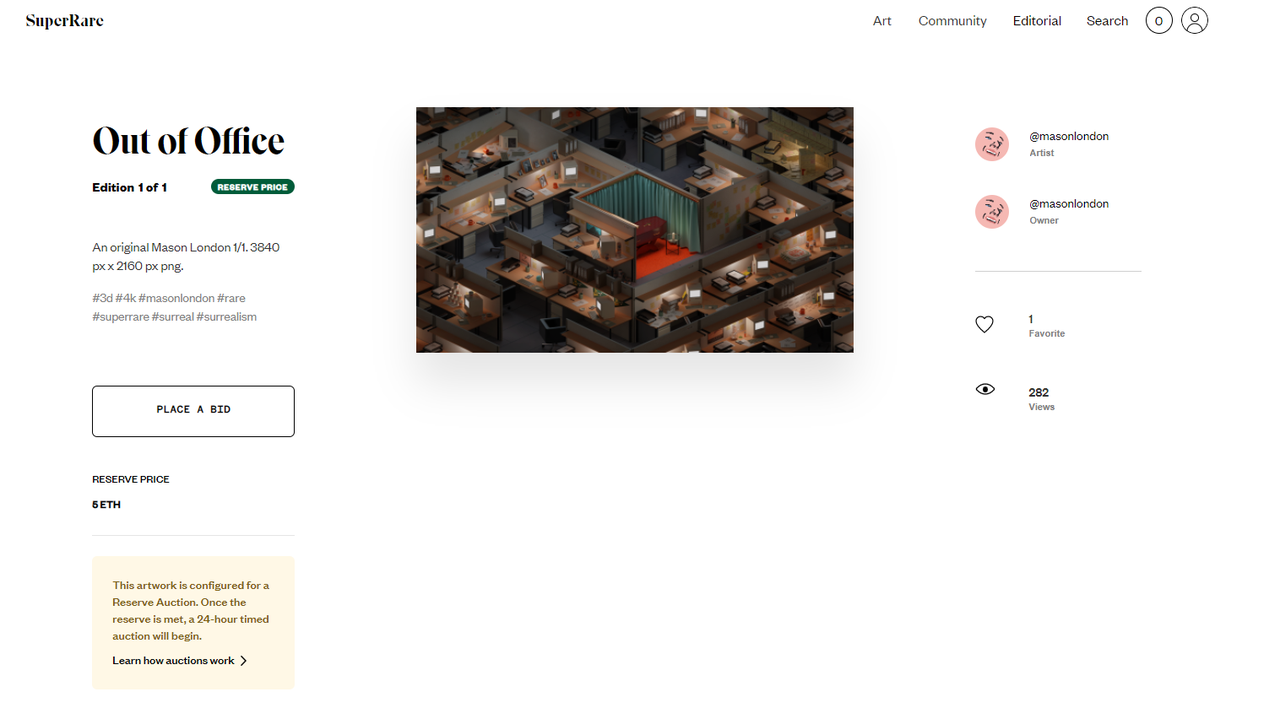Image resolution: width=1280 pixels, height=708 pixels.
Task: Click the artist avatar for @masonlondon
Action: (992, 144)
